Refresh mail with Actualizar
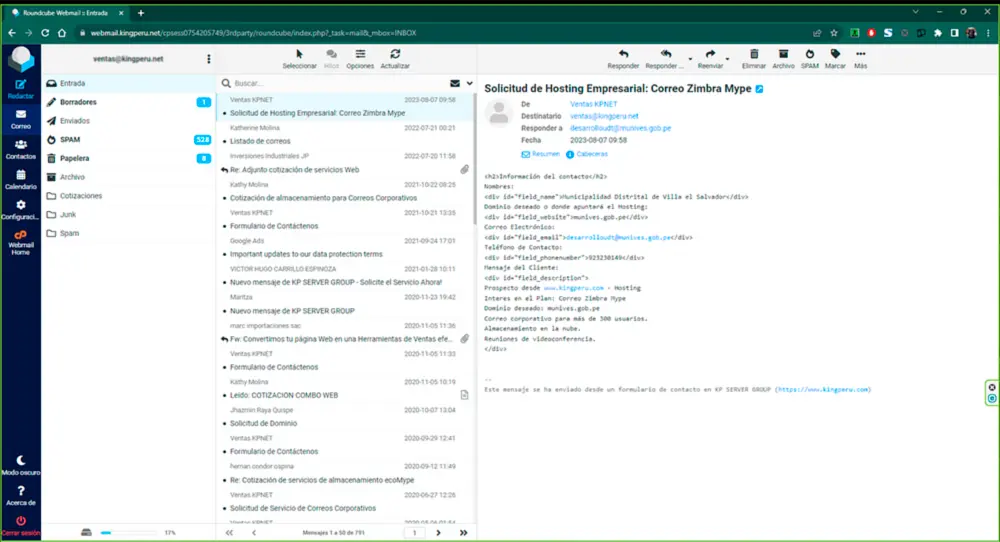Image resolution: width=1000 pixels, height=542 pixels. coord(395,59)
